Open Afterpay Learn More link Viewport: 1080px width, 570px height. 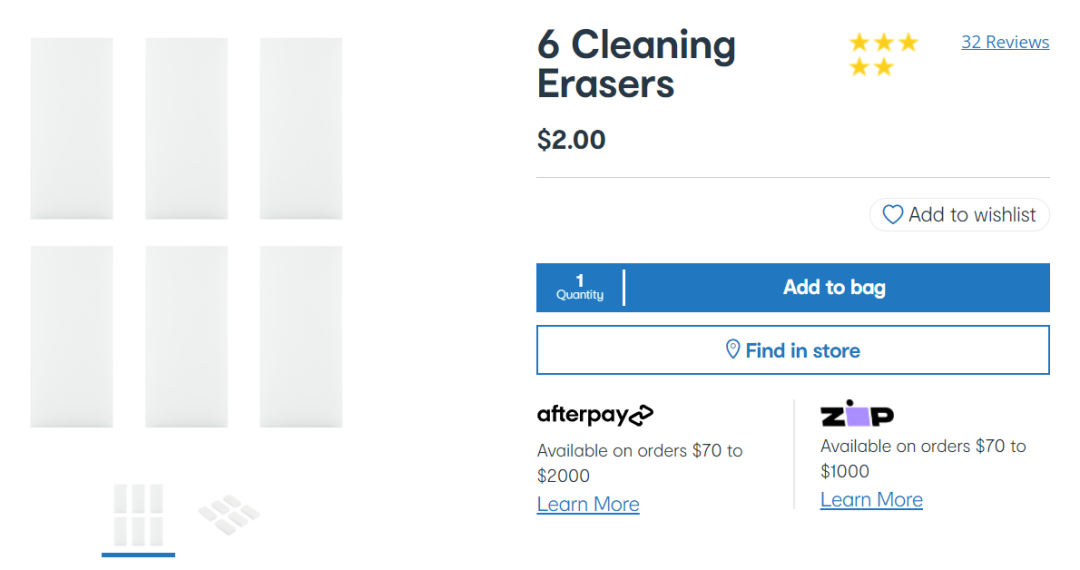[588, 504]
